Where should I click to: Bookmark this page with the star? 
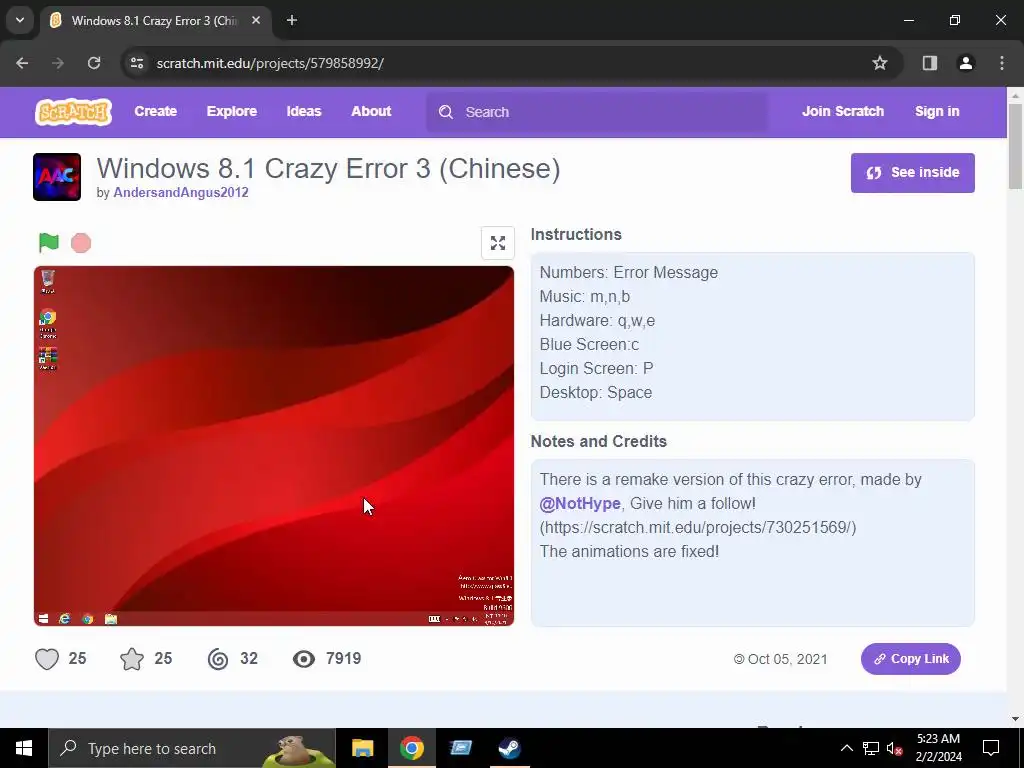tap(880, 63)
